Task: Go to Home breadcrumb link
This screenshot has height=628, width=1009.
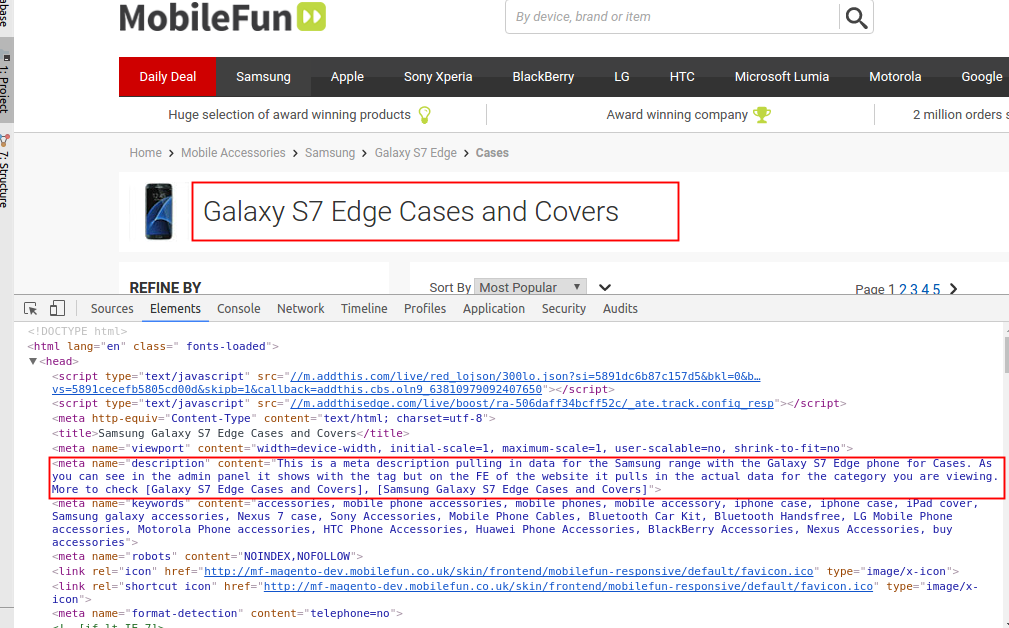Action: [x=145, y=153]
